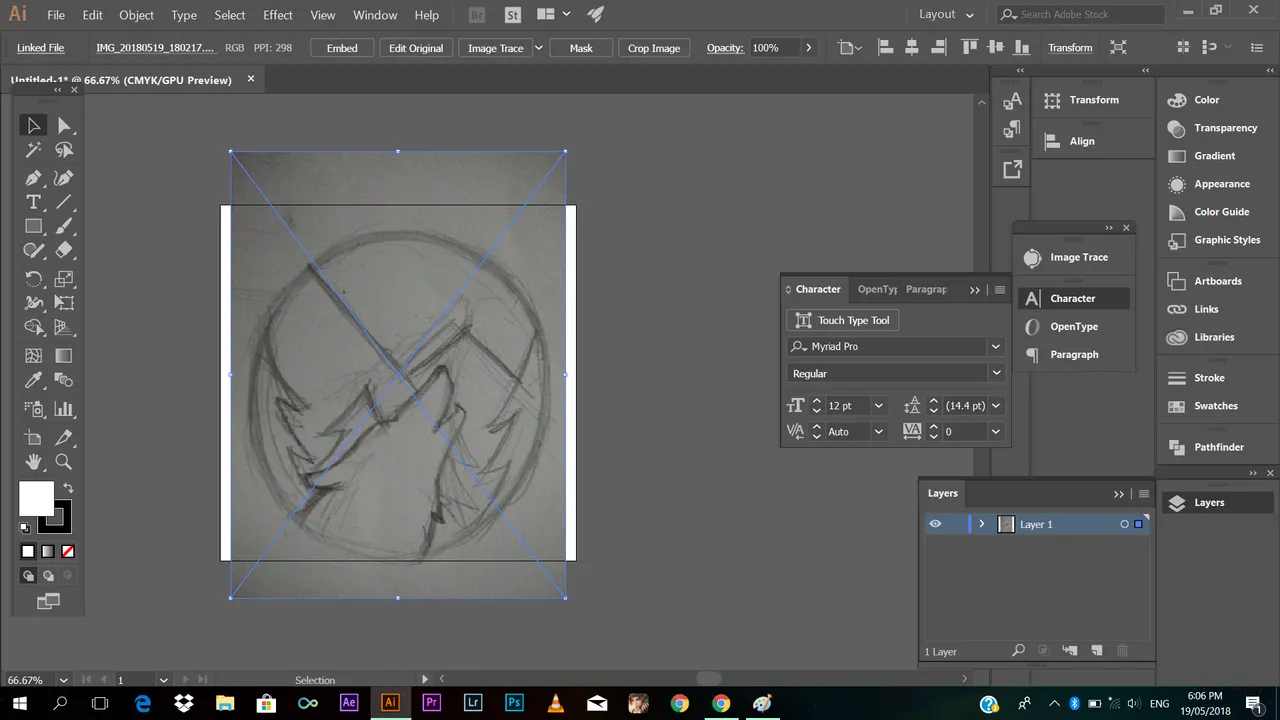Click the white Fill color swatch
This screenshot has height=720, width=1280.
[x=36, y=498]
